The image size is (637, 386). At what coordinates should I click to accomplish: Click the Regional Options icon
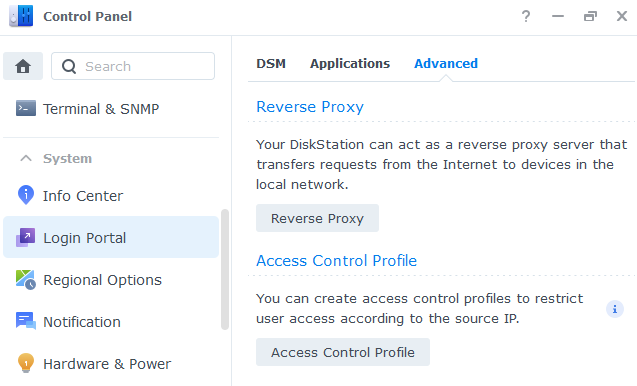point(26,280)
